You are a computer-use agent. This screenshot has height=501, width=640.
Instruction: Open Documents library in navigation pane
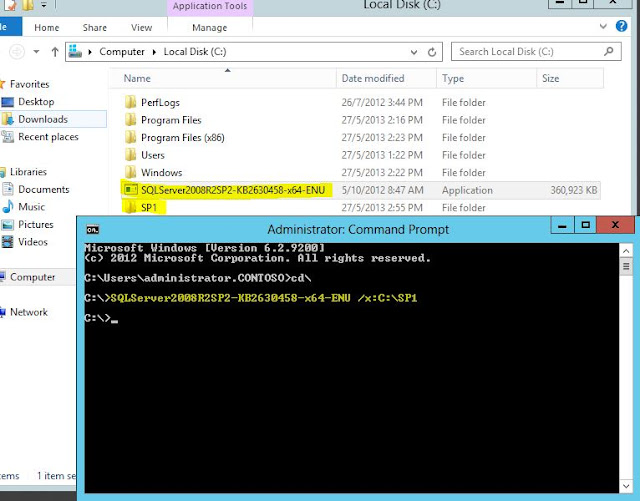[x=44, y=189]
